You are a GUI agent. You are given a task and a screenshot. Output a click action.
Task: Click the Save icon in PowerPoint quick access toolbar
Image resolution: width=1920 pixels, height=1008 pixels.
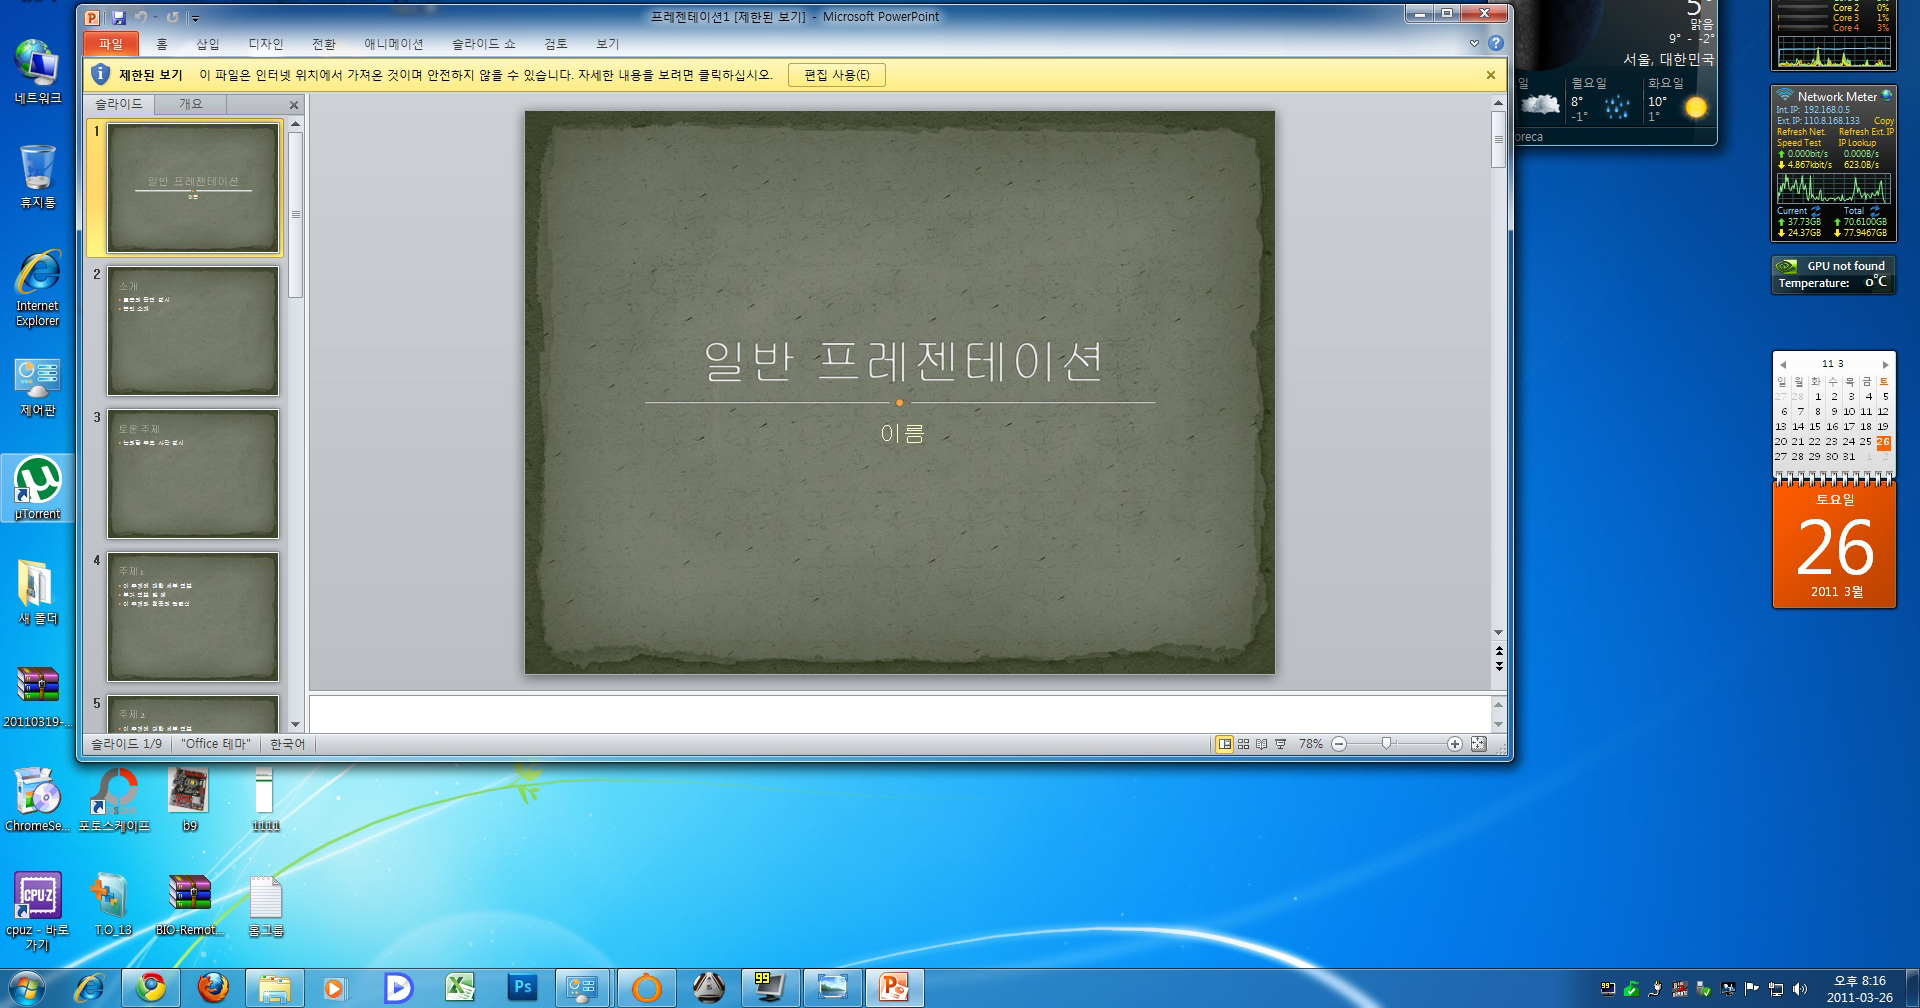point(119,17)
